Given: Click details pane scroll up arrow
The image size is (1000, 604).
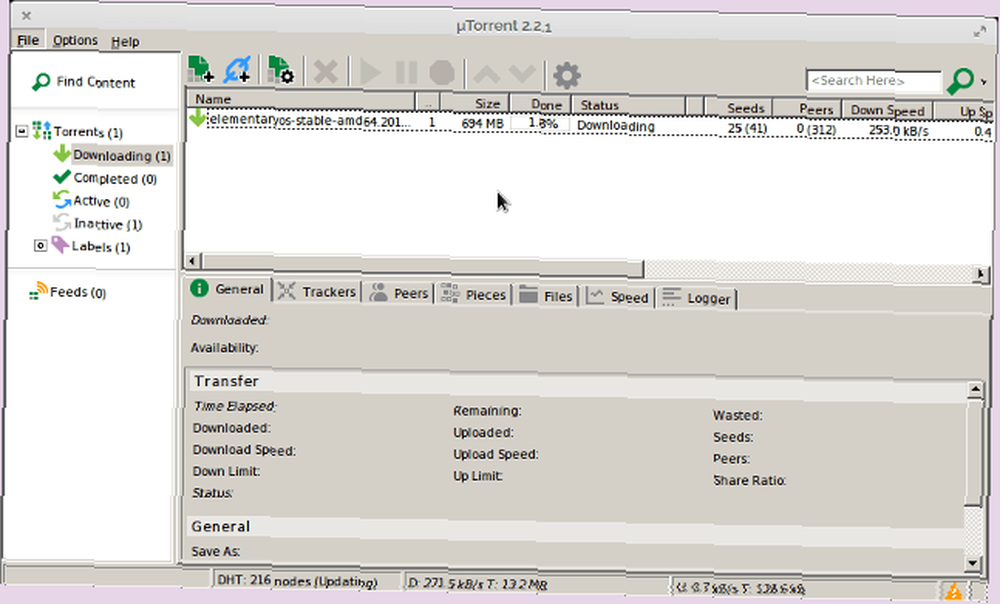Looking at the screenshot, I should point(974,388).
